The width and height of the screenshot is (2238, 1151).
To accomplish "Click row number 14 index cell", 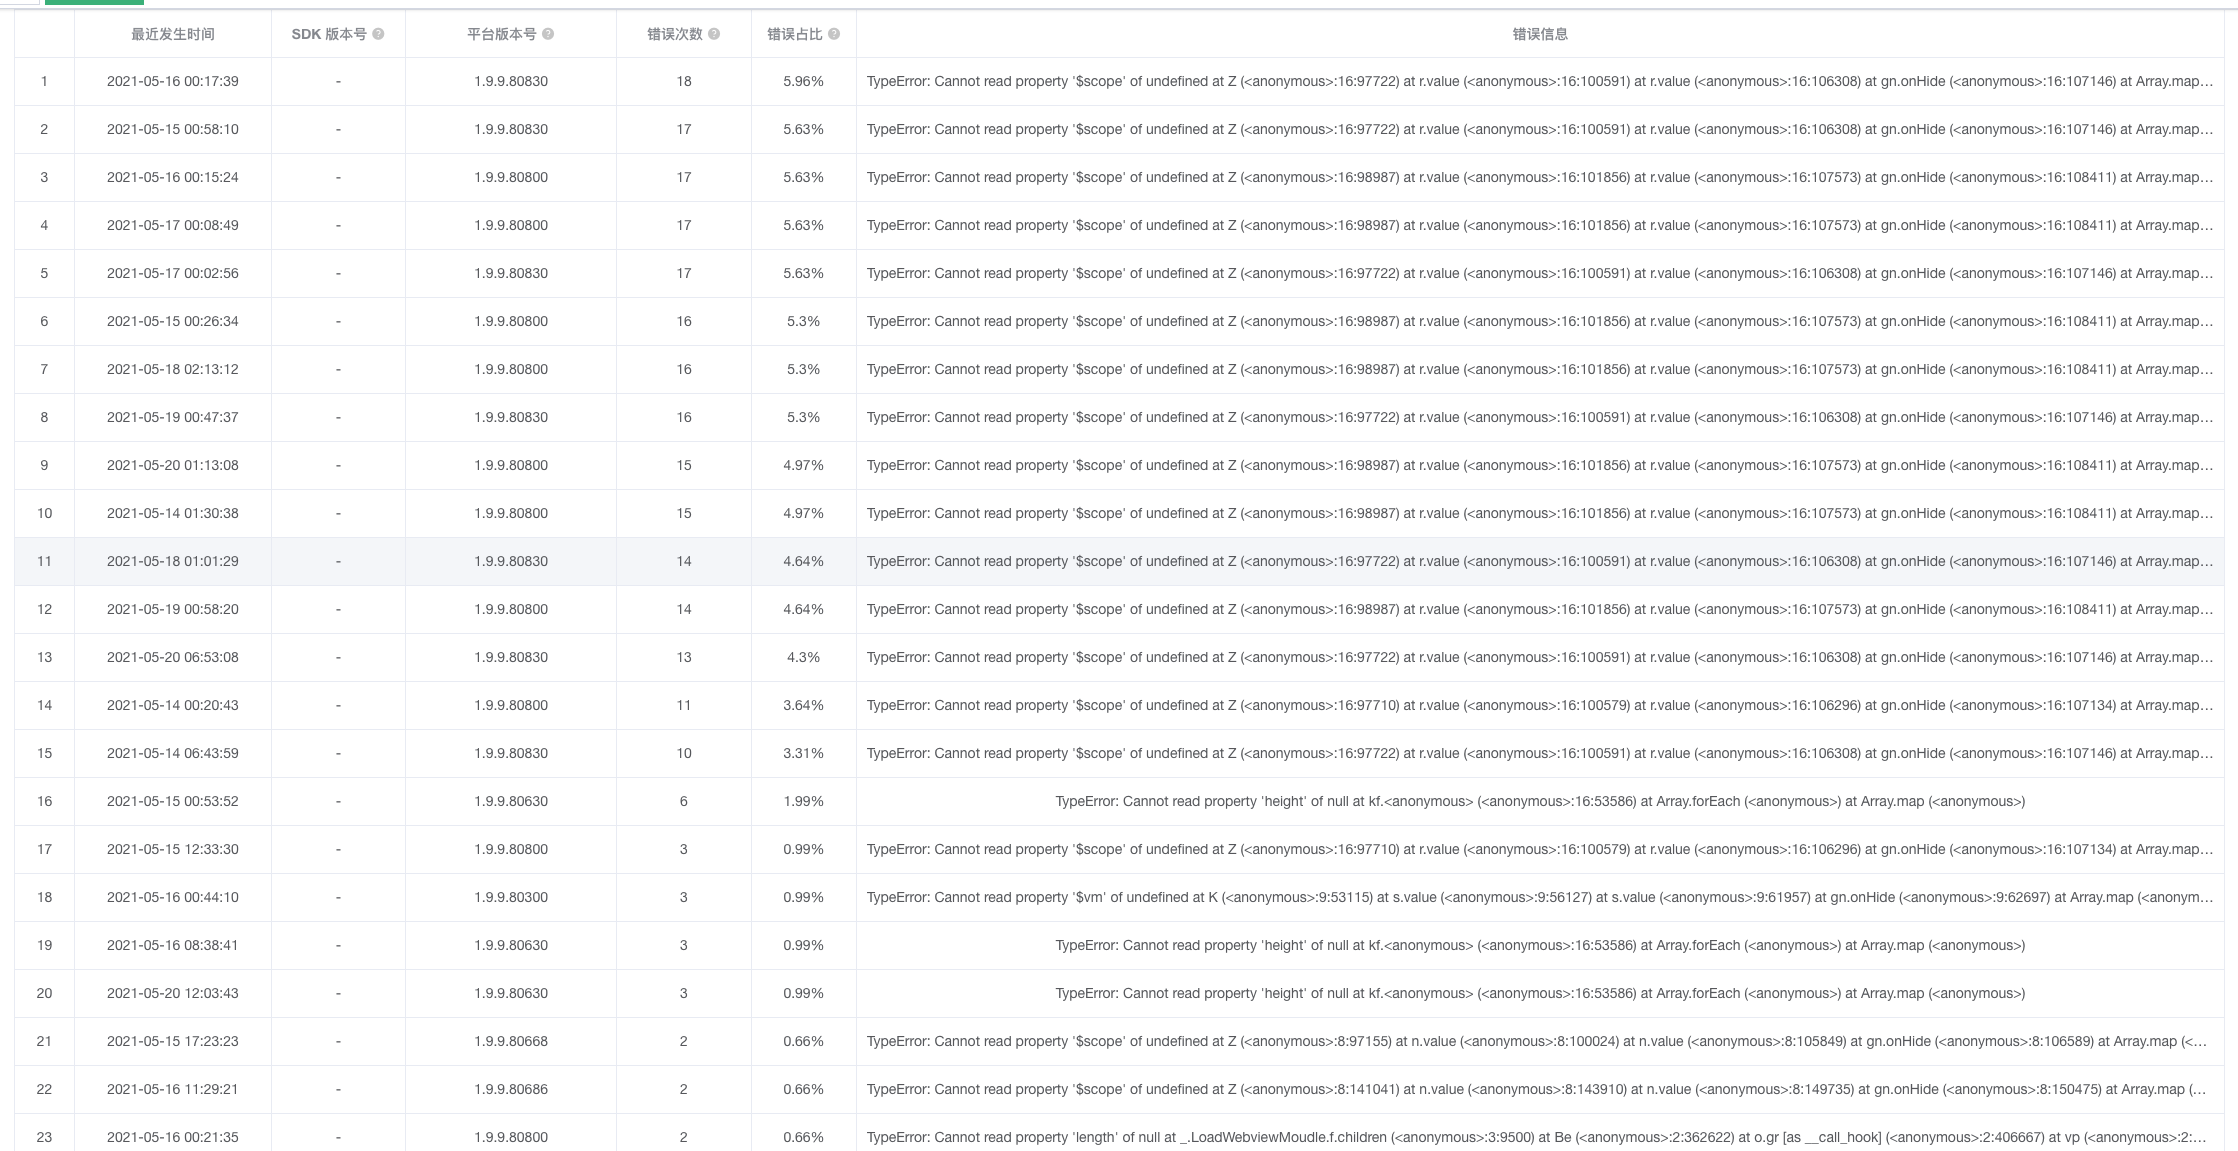I will pyautogui.click(x=44, y=706).
